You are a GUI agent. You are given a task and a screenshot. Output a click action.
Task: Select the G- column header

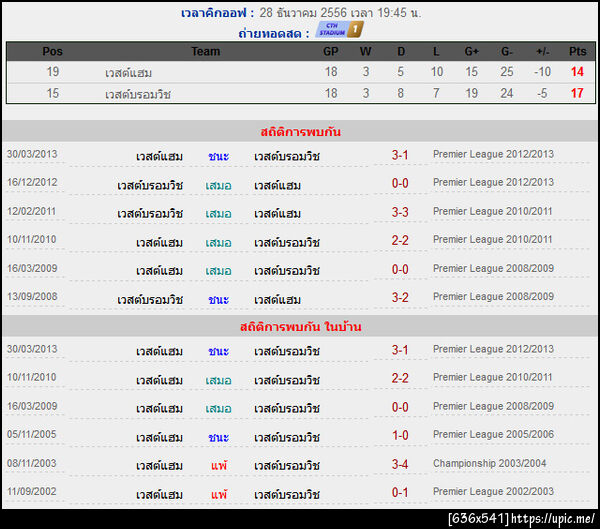(507, 51)
